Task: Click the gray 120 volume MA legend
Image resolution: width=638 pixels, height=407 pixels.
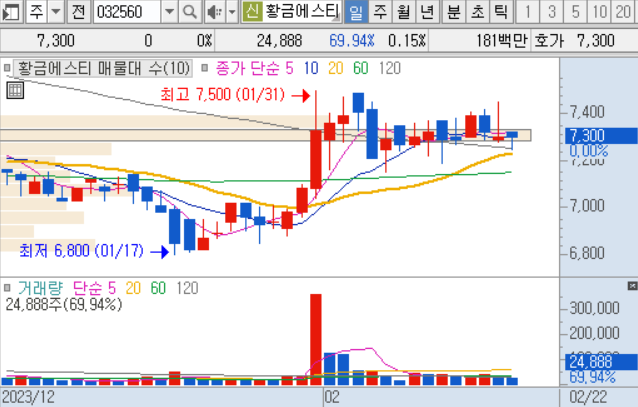Action: pyautogui.click(x=188, y=288)
